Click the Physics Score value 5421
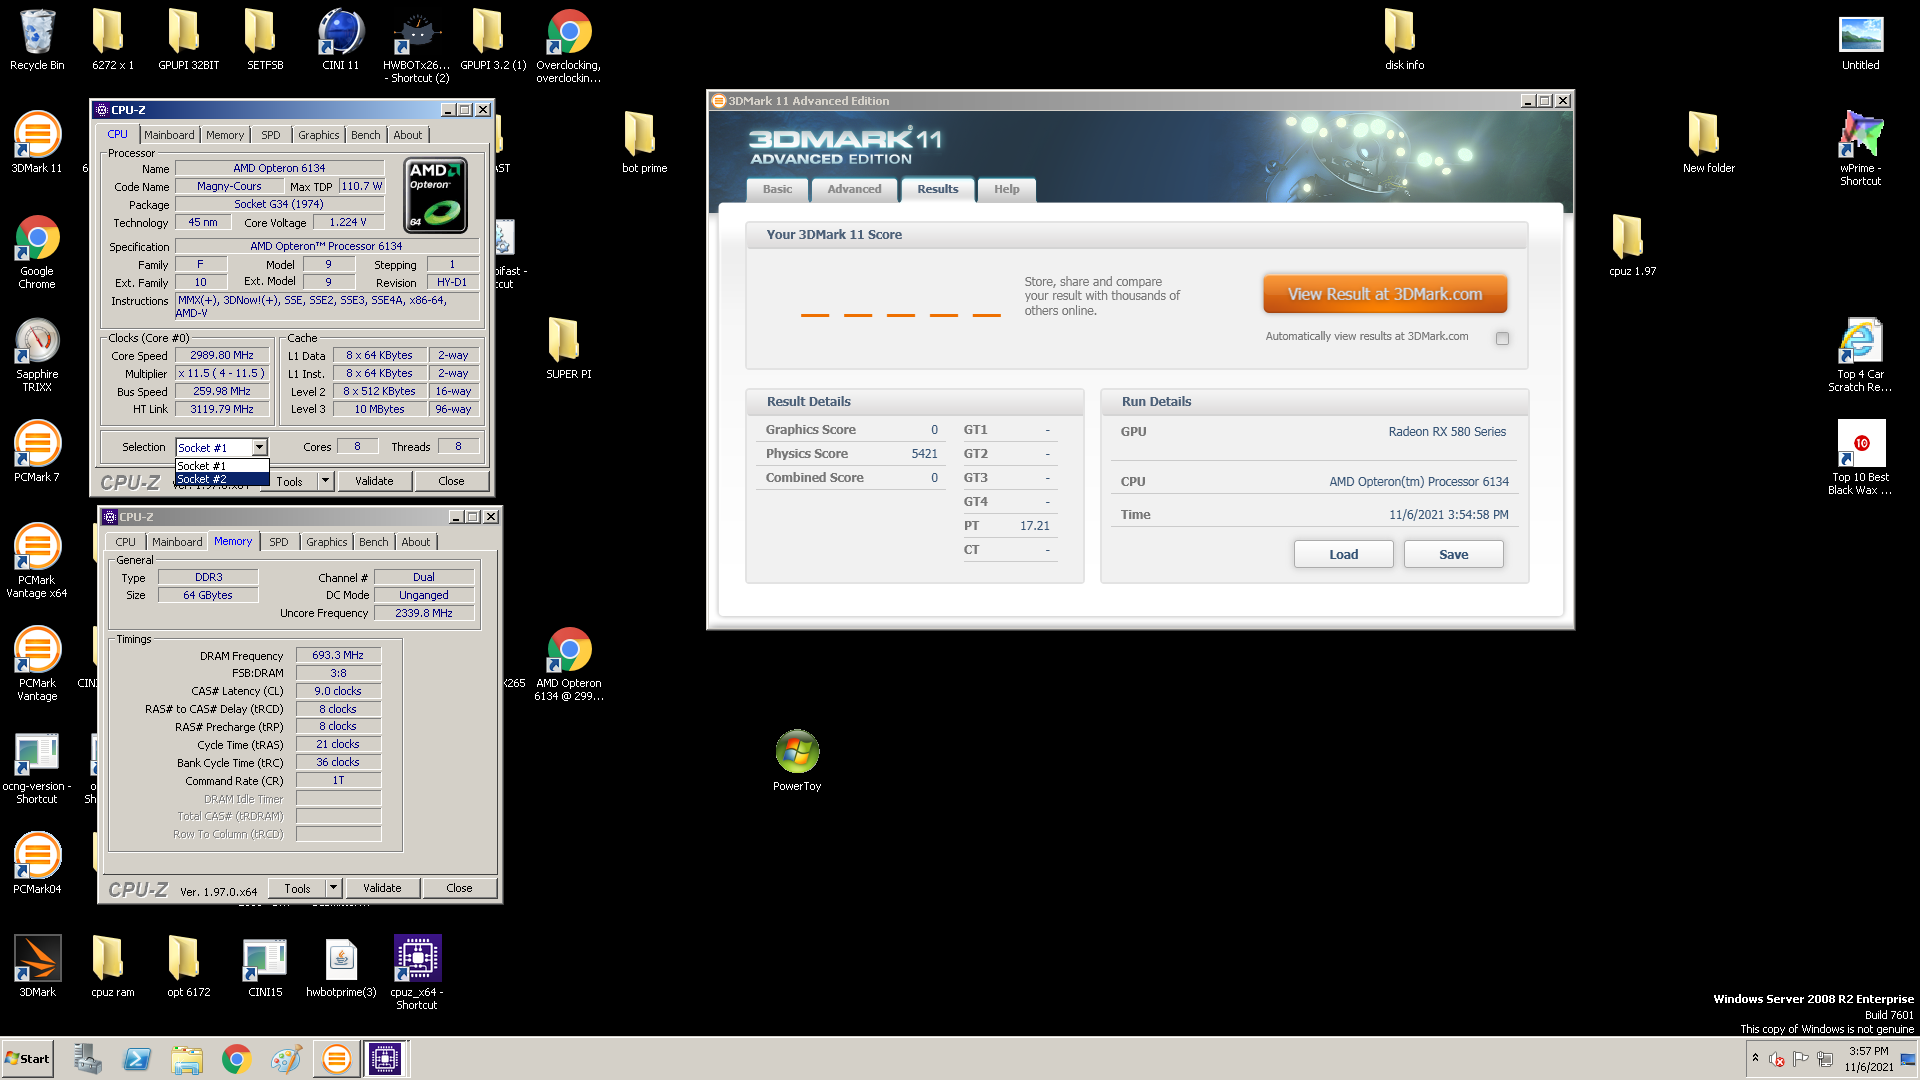The height and width of the screenshot is (1080, 1920). tap(924, 453)
